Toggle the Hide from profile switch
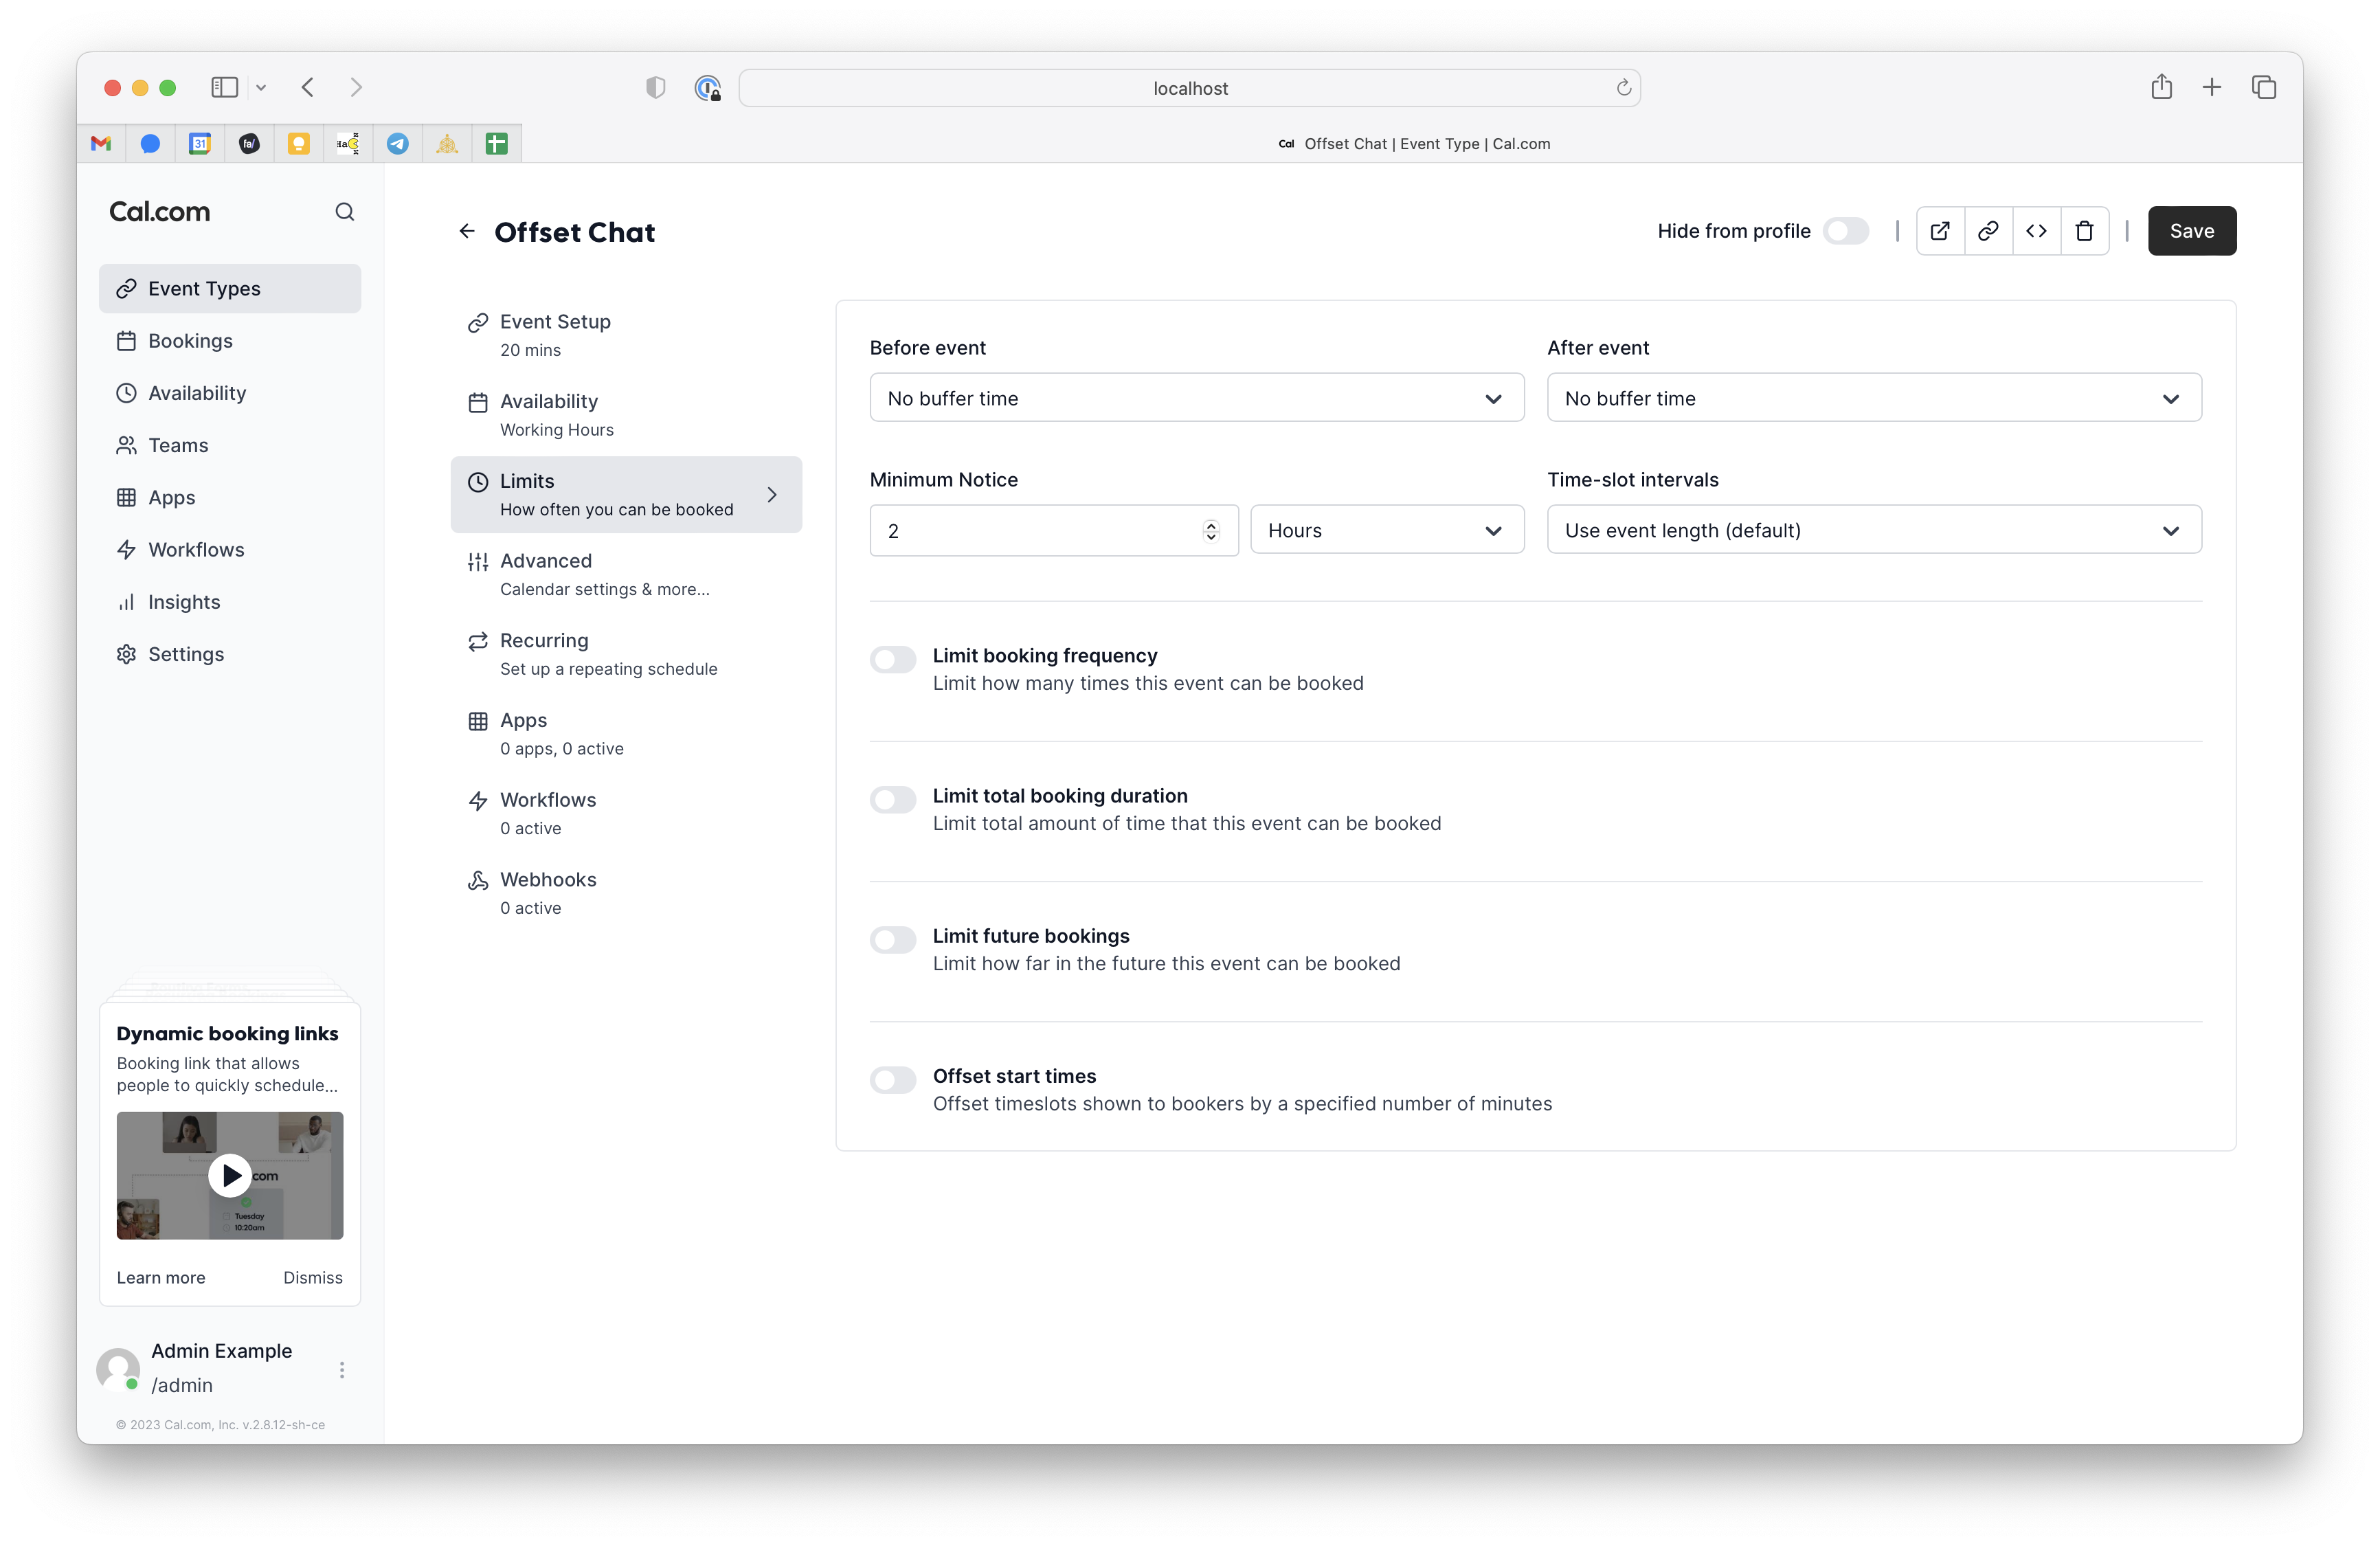2380x1546 pixels. click(x=1845, y=231)
